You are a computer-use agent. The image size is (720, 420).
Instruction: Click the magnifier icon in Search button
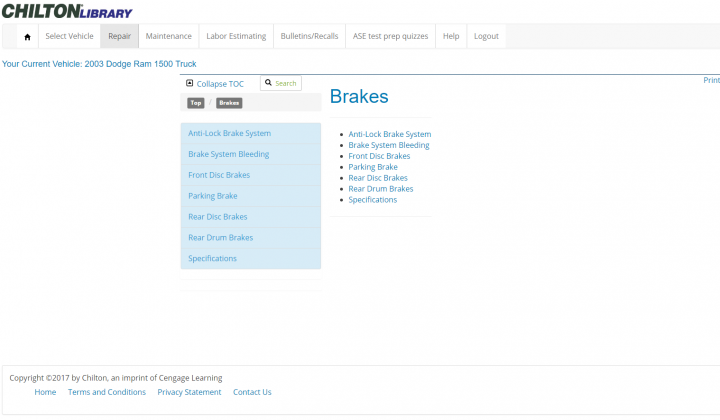[x=268, y=83]
